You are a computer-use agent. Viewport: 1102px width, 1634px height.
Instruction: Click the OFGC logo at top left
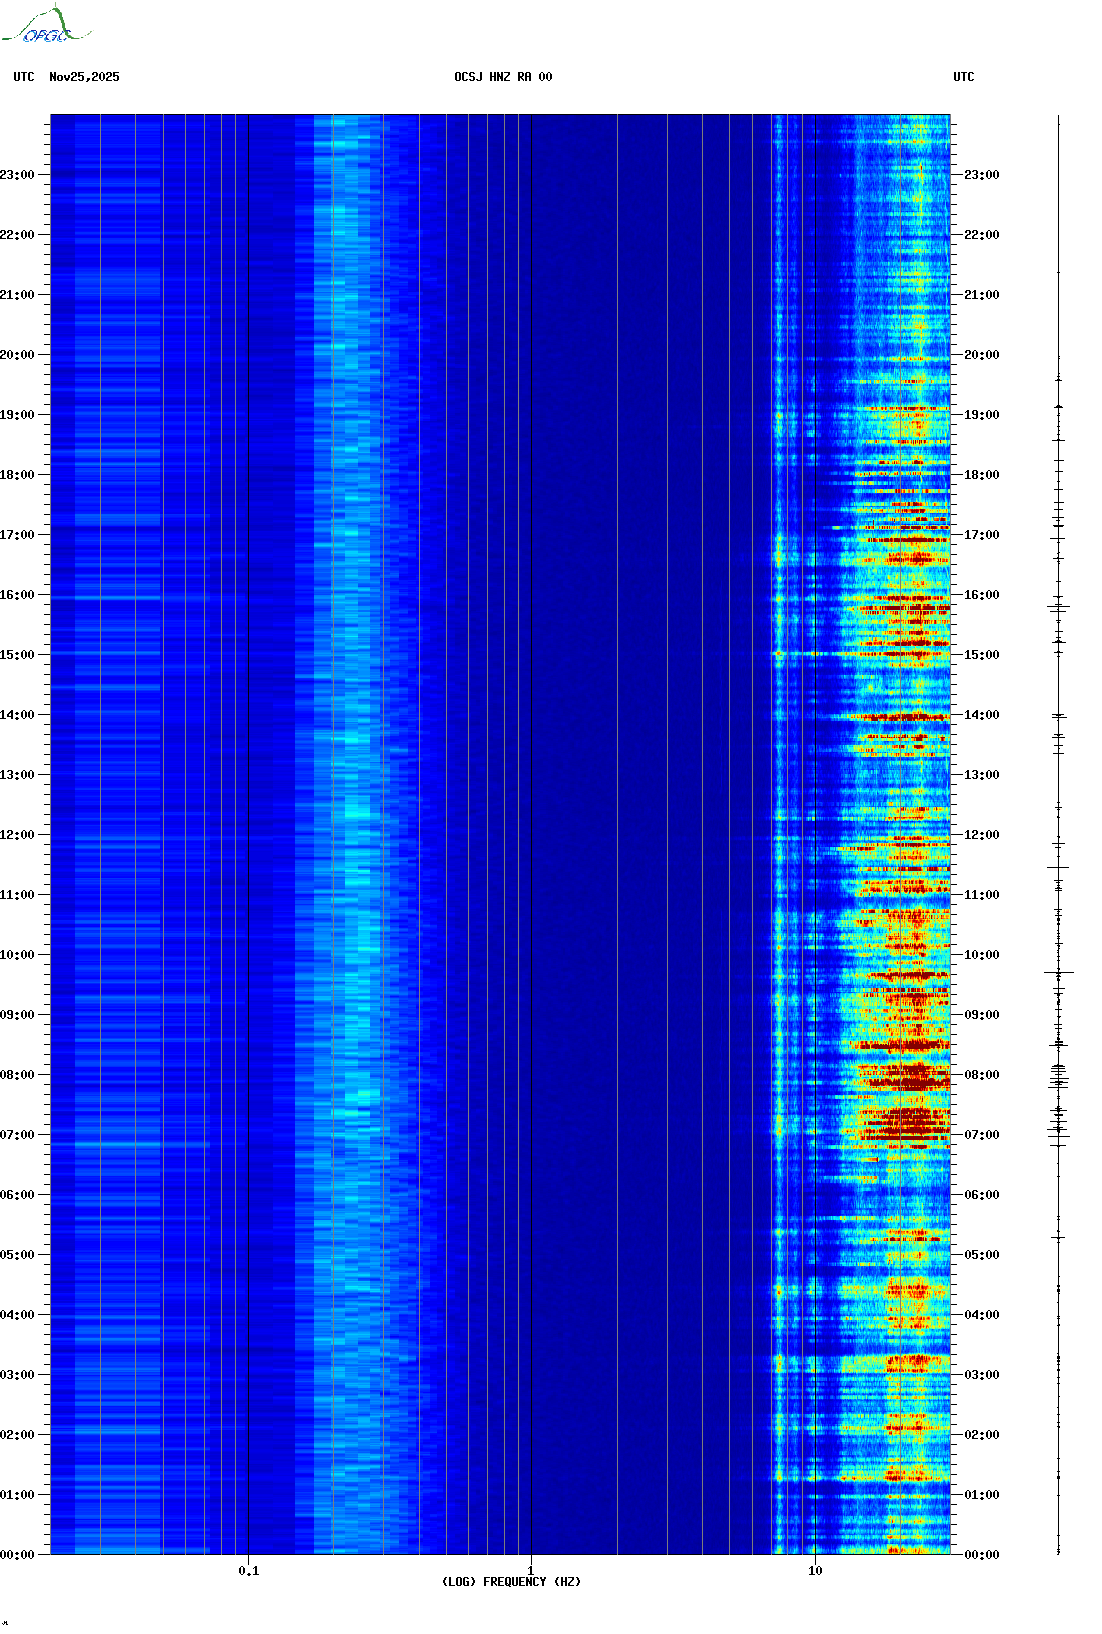[x=46, y=25]
